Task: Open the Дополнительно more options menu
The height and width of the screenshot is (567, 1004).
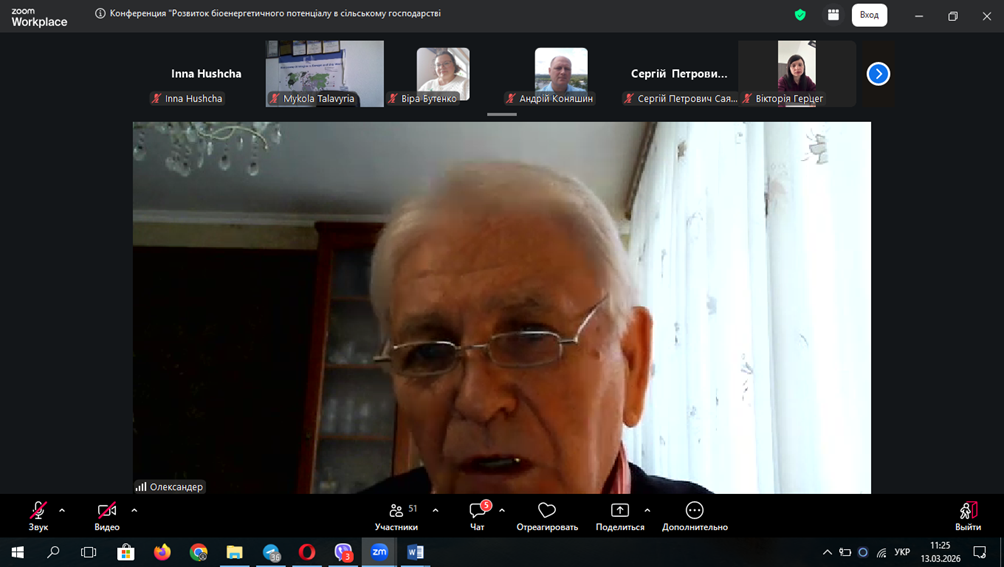Action: point(695,516)
